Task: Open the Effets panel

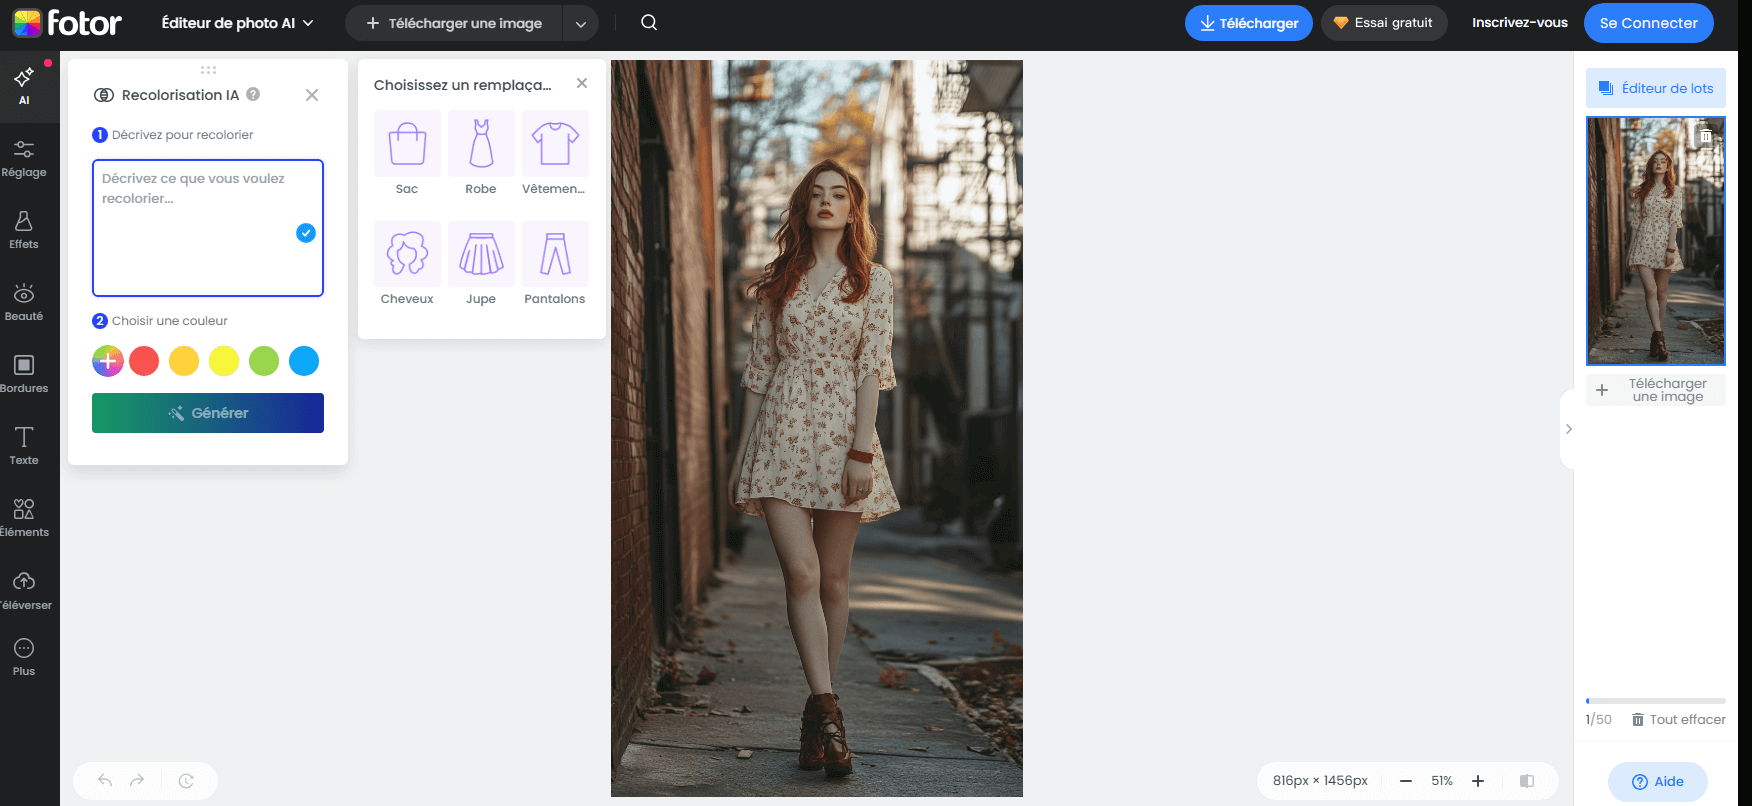Action: [x=24, y=230]
